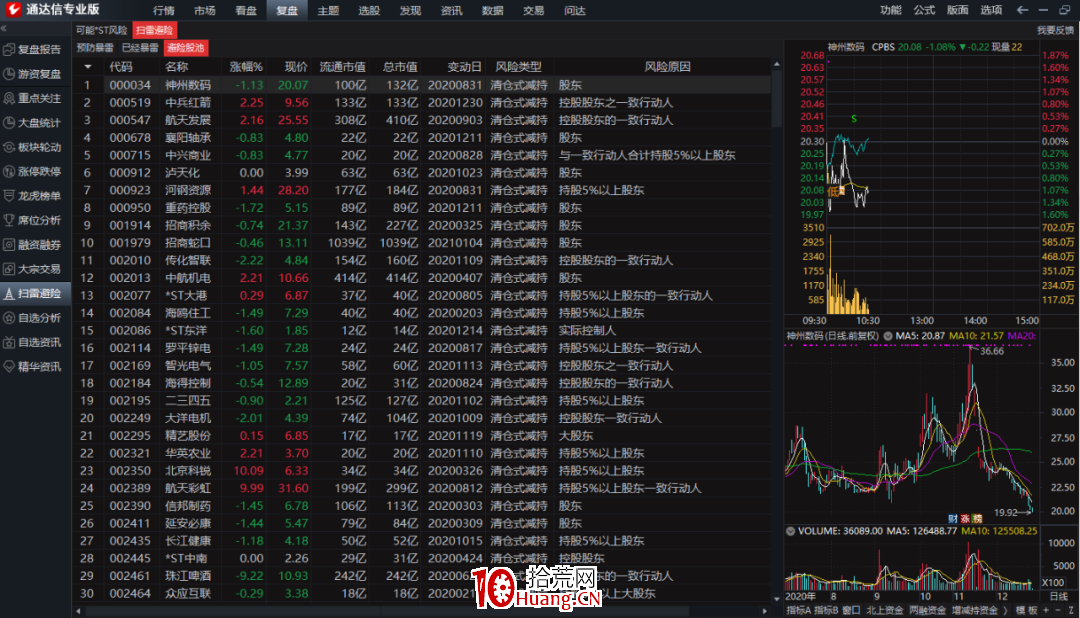Click the 融资融券 sidebar icon
The width and height of the screenshot is (1080, 618).
(9, 245)
